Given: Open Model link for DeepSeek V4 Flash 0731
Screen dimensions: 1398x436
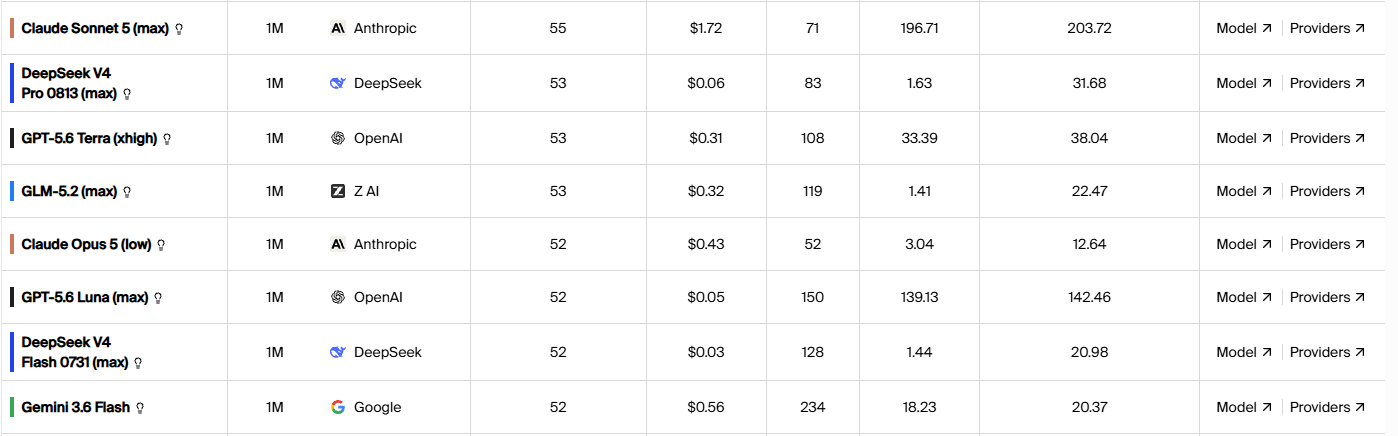Looking at the screenshot, I should (x=1244, y=352).
